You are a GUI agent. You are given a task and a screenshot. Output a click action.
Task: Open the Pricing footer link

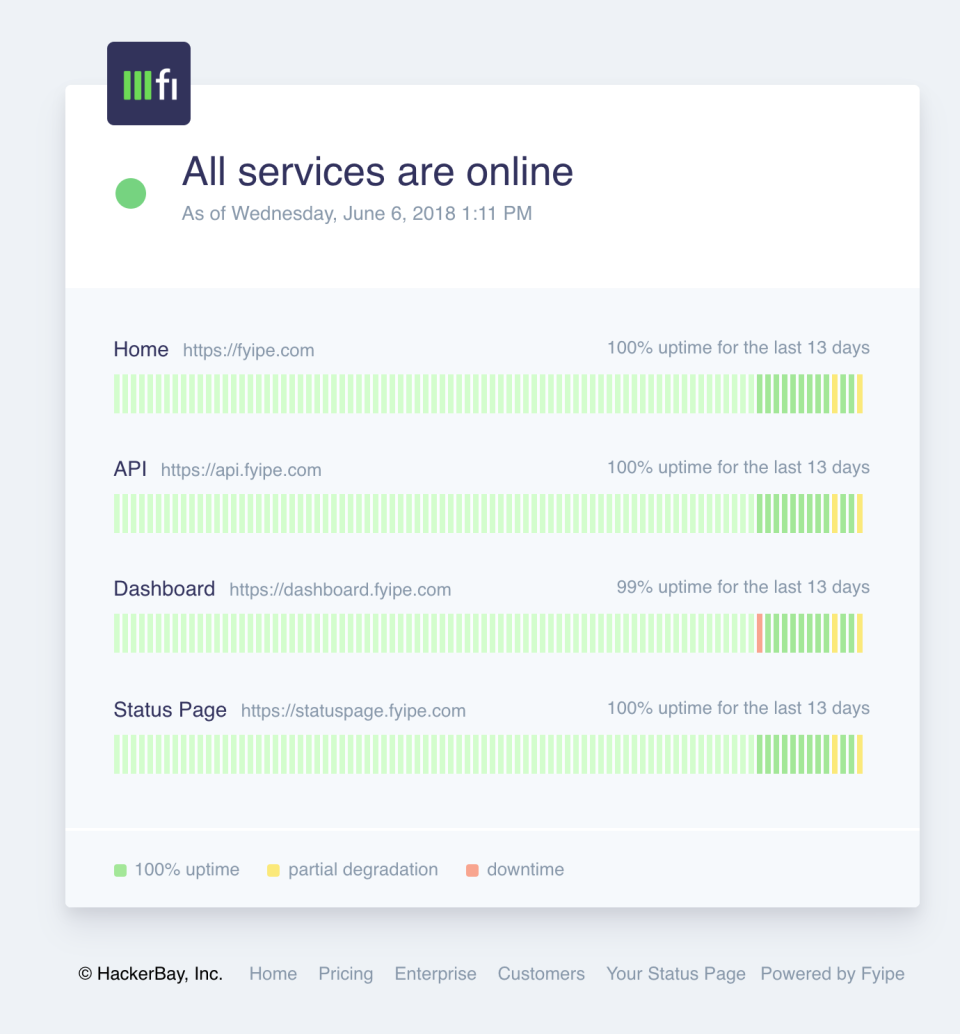click(346, 974)
